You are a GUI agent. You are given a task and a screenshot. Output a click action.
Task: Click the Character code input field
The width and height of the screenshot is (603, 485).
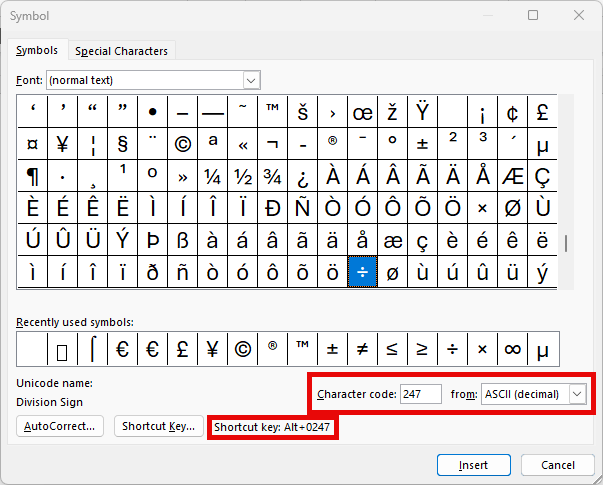coord(420,394)
